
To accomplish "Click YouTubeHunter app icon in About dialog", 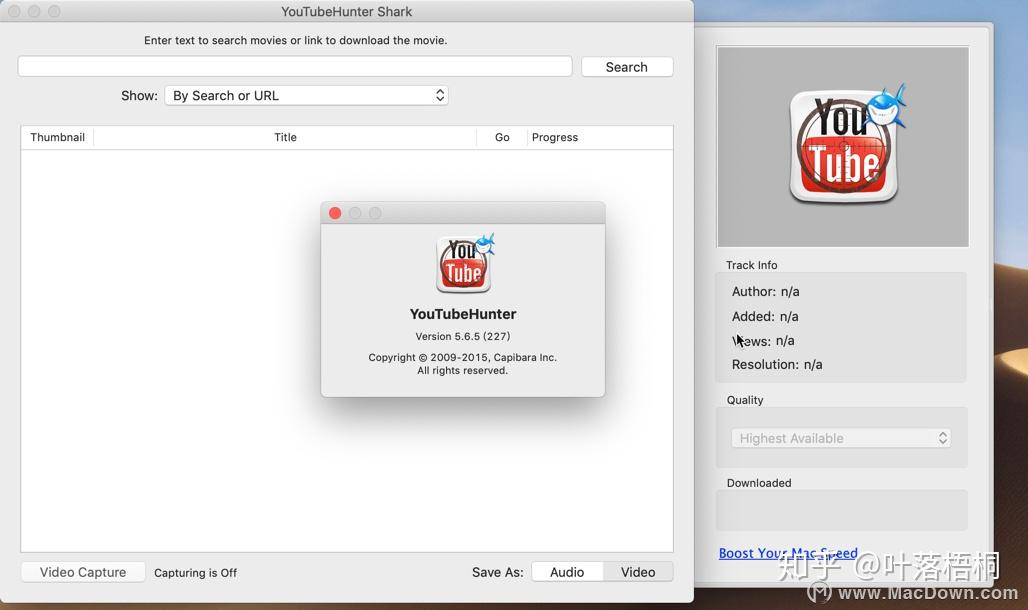I will (x=464, y=263).
